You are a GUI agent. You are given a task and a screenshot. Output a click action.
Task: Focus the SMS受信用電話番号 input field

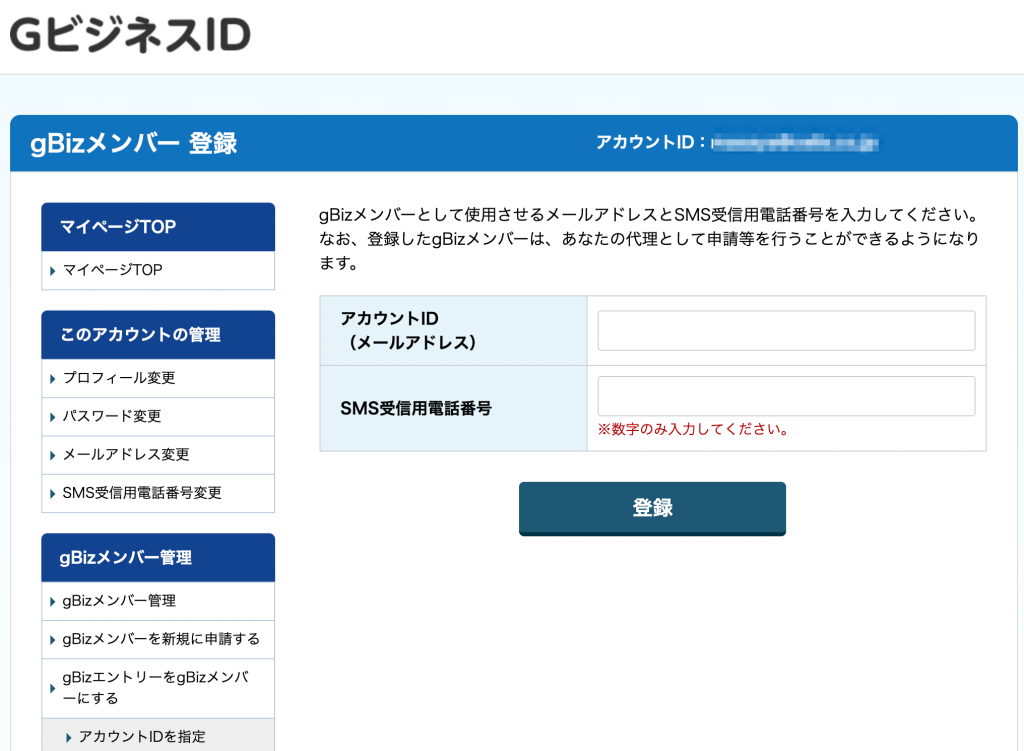click(786, 396)
